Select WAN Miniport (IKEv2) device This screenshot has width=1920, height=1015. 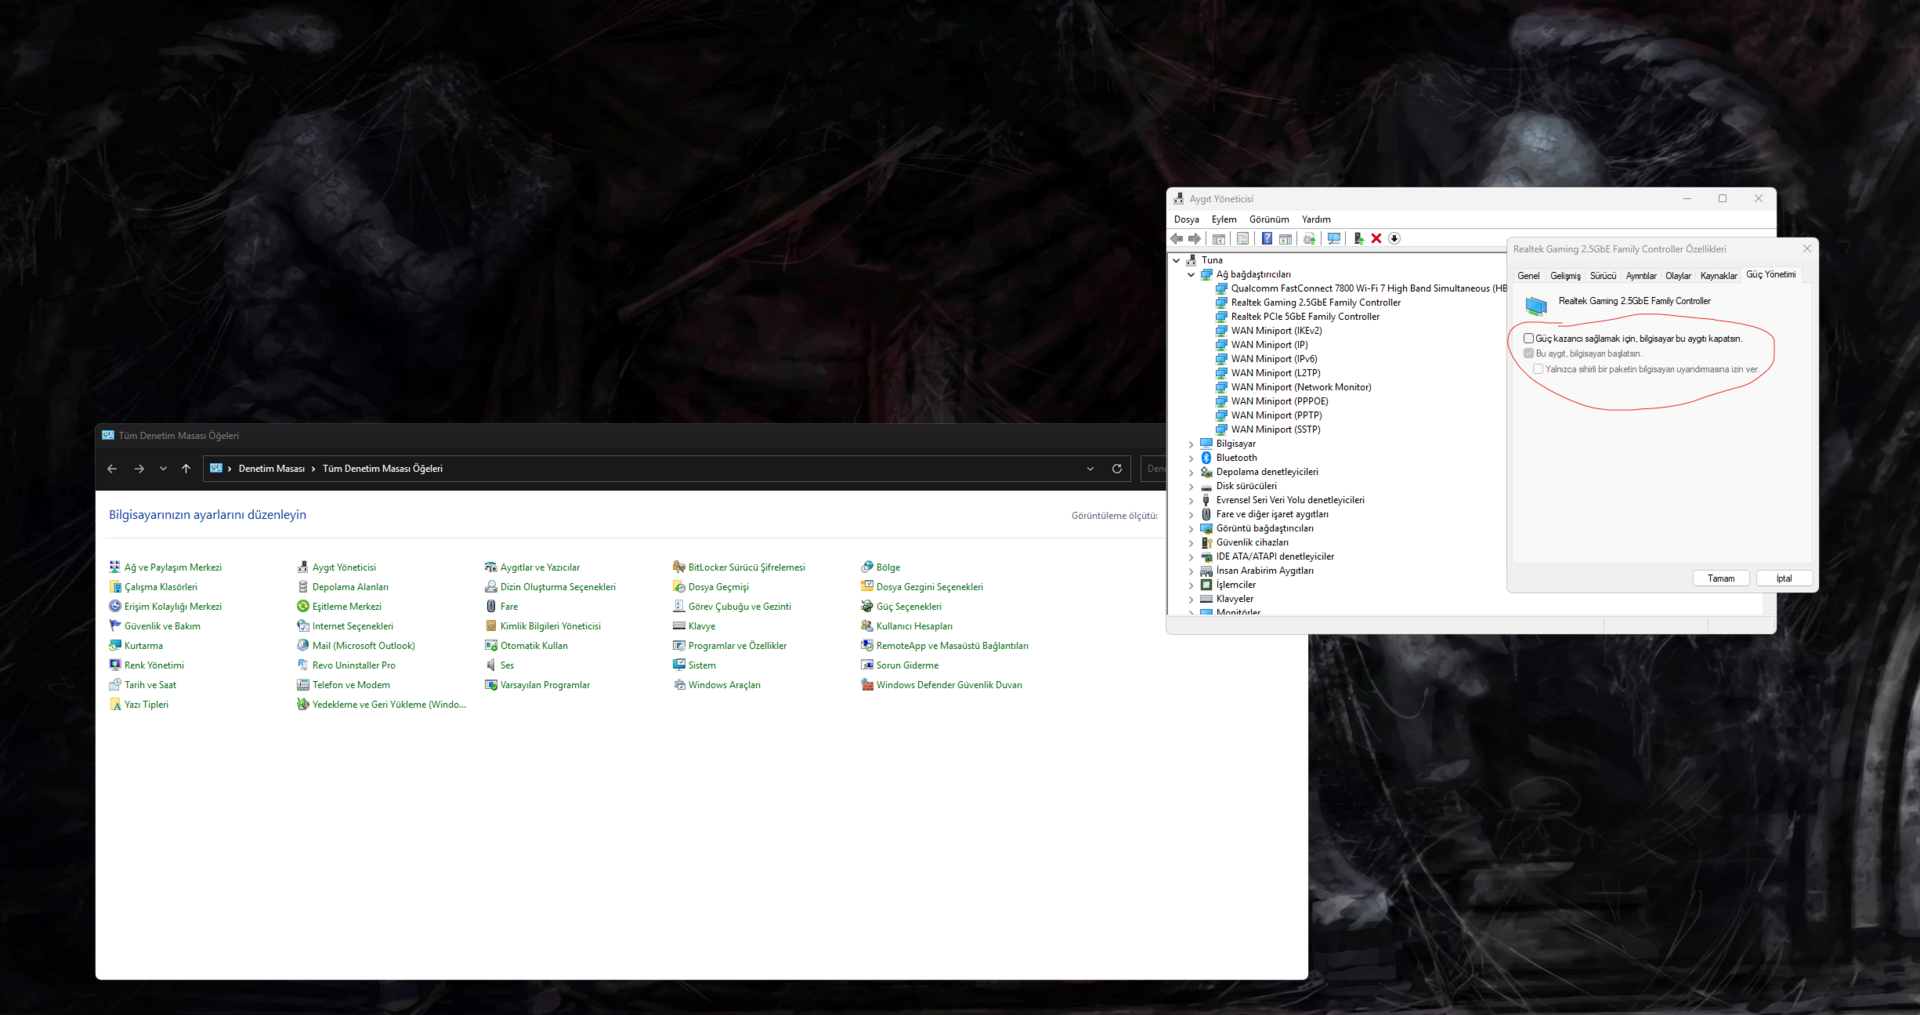[x=1276, y=331]
